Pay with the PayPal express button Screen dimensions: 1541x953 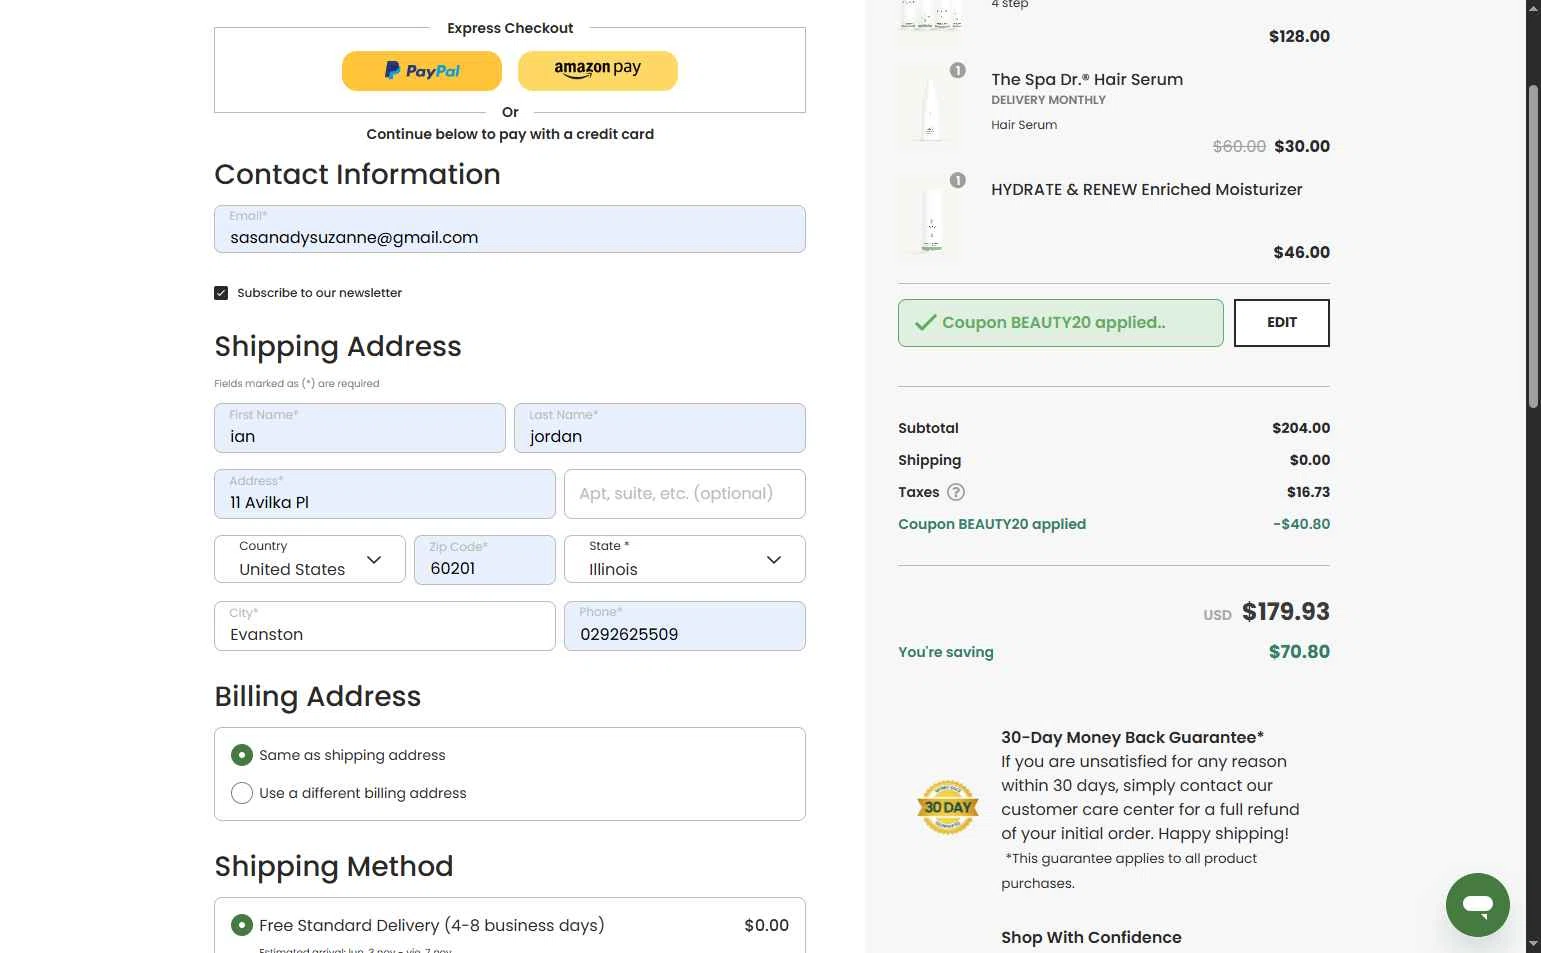coord(422,71)
